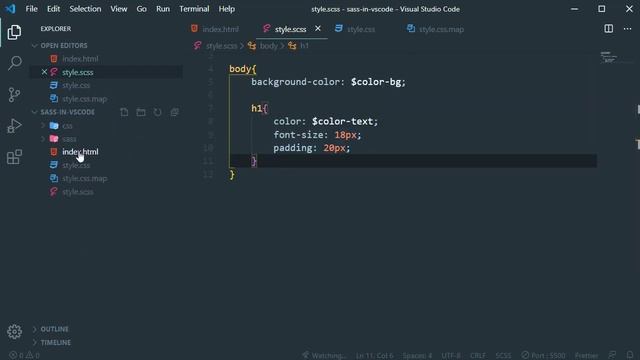Refresh the explorer file tree
This screenshot has height=360, width=640.
point(158,112)
